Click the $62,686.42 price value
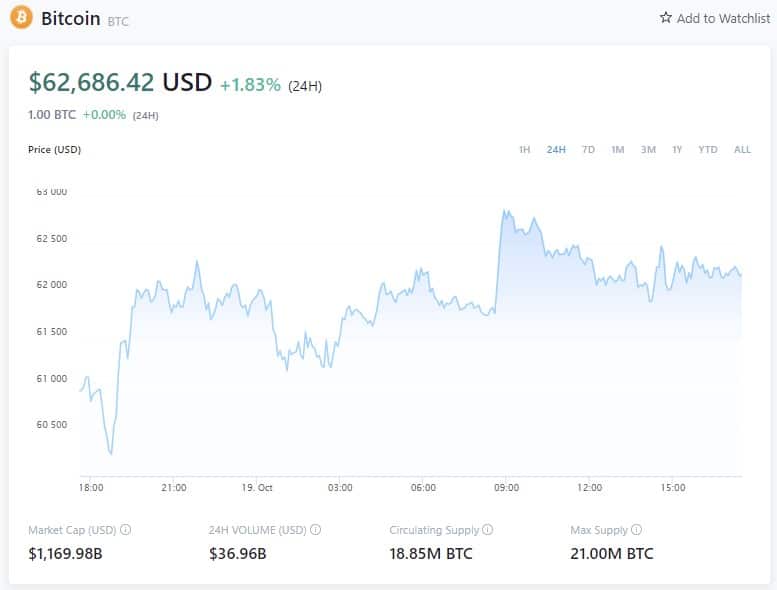The image size is (777, 590). (91, 82)
